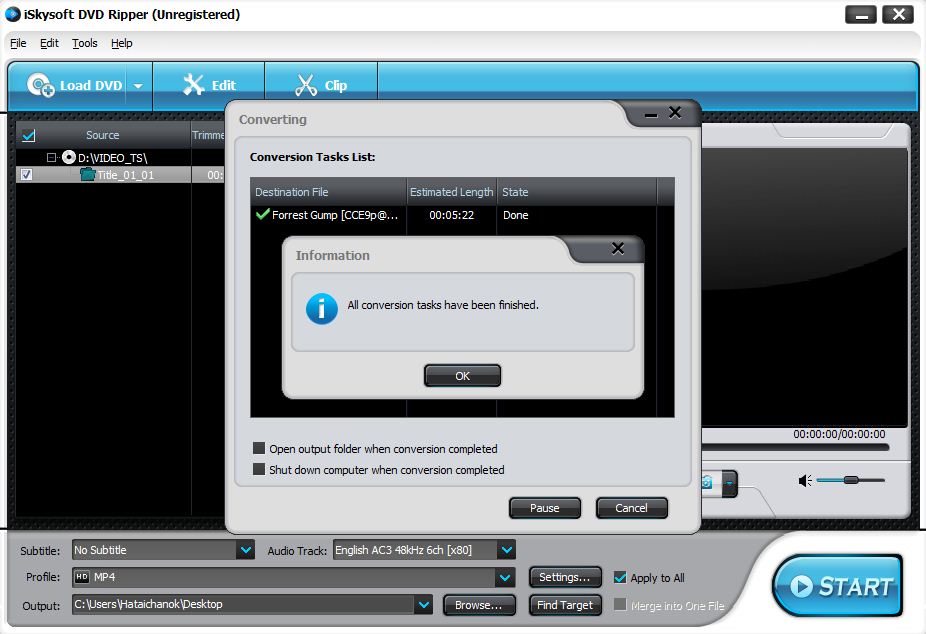Screen dimensions: 926x634
Task: Uncheck the Title_01_01 checkbox
Action: [27, 175]
